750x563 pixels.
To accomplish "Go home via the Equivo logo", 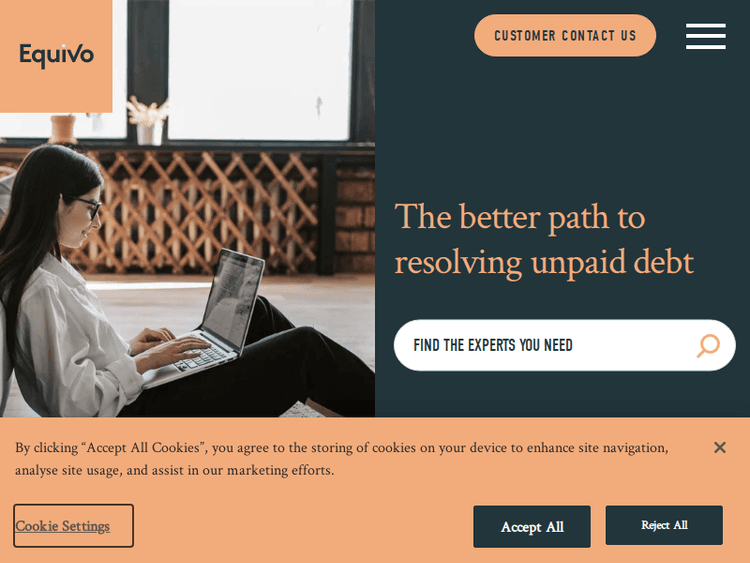I will point(56,56).
